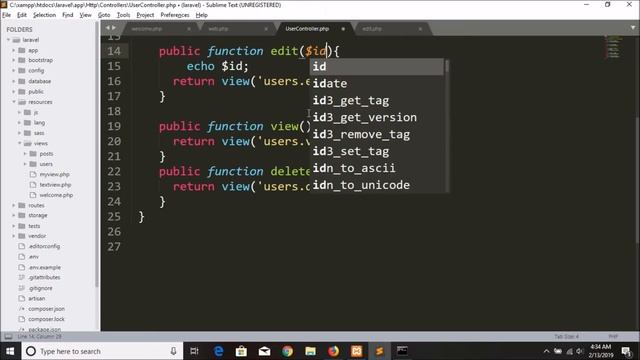Screen dimensions: 640x360
Task: Open composer.lock in sidebar
Action: (x=46, y=319)
